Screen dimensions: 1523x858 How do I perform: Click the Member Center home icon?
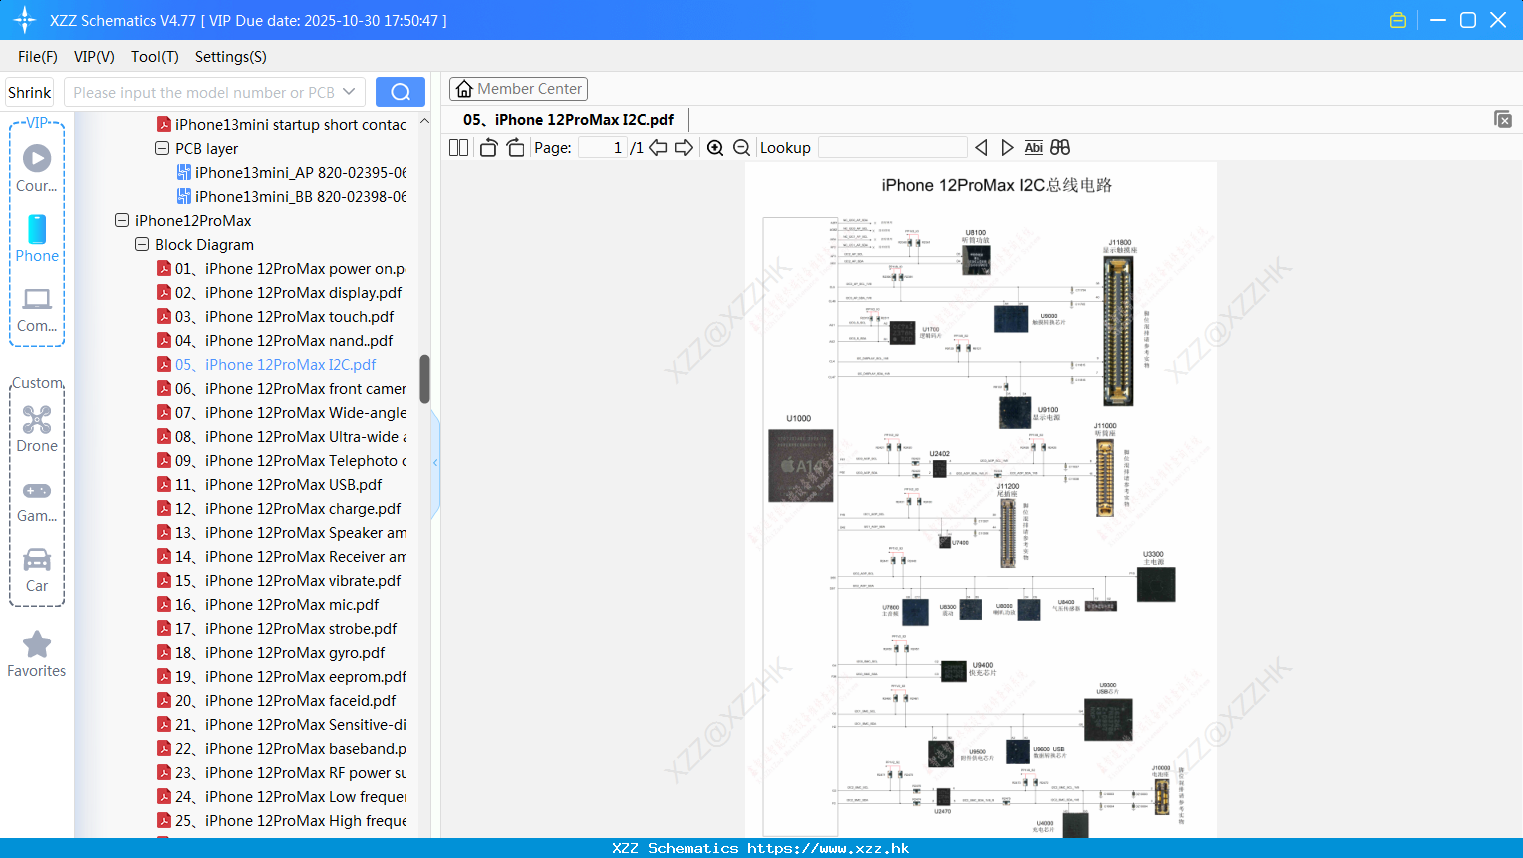click(464, 89)
